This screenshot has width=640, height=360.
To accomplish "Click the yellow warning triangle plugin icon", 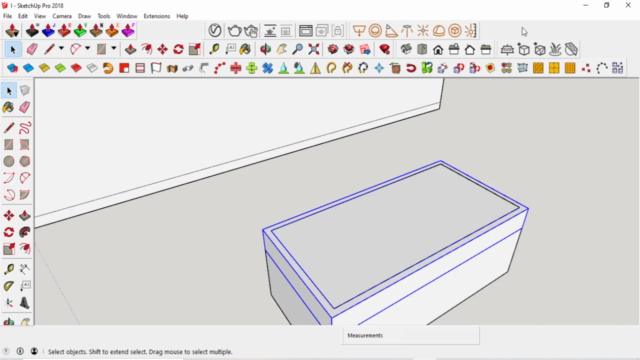I will (315, 68).
